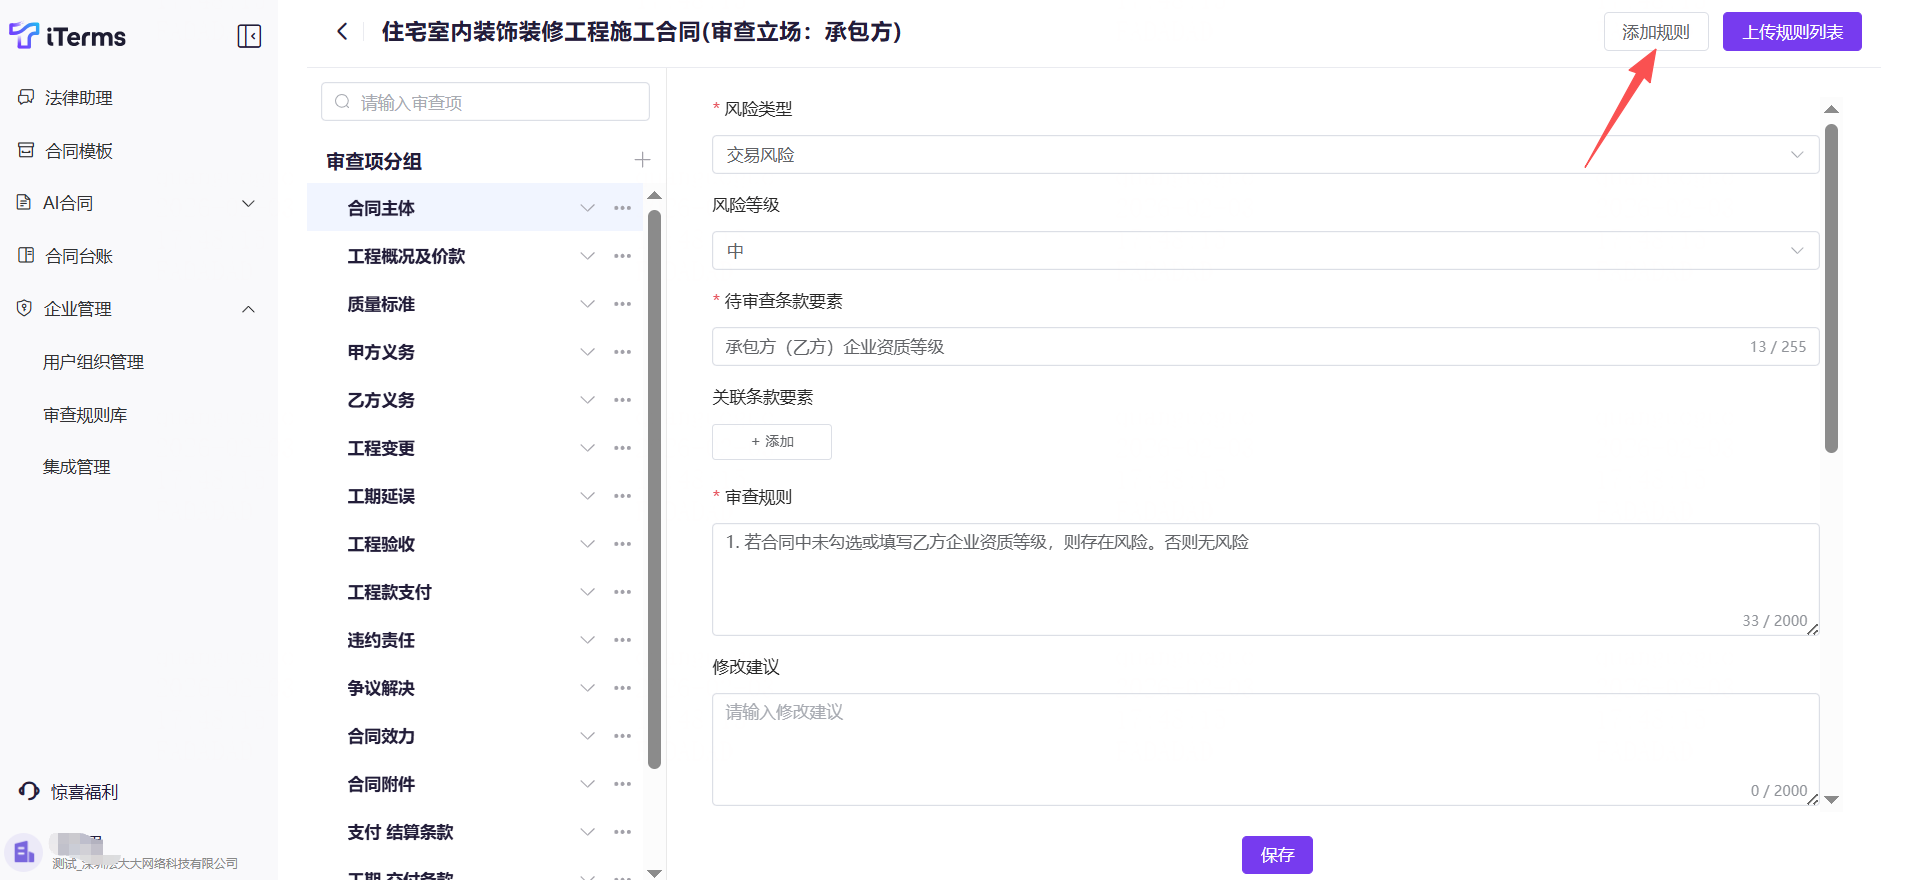Click the 待审查条款要素 input field
This screenshot has width=1909, height=880.
click(1265, 346)
